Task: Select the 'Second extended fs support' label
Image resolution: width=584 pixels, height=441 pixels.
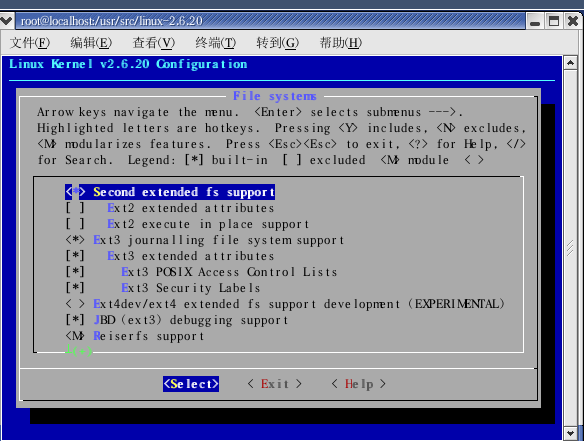Action: 184,192
